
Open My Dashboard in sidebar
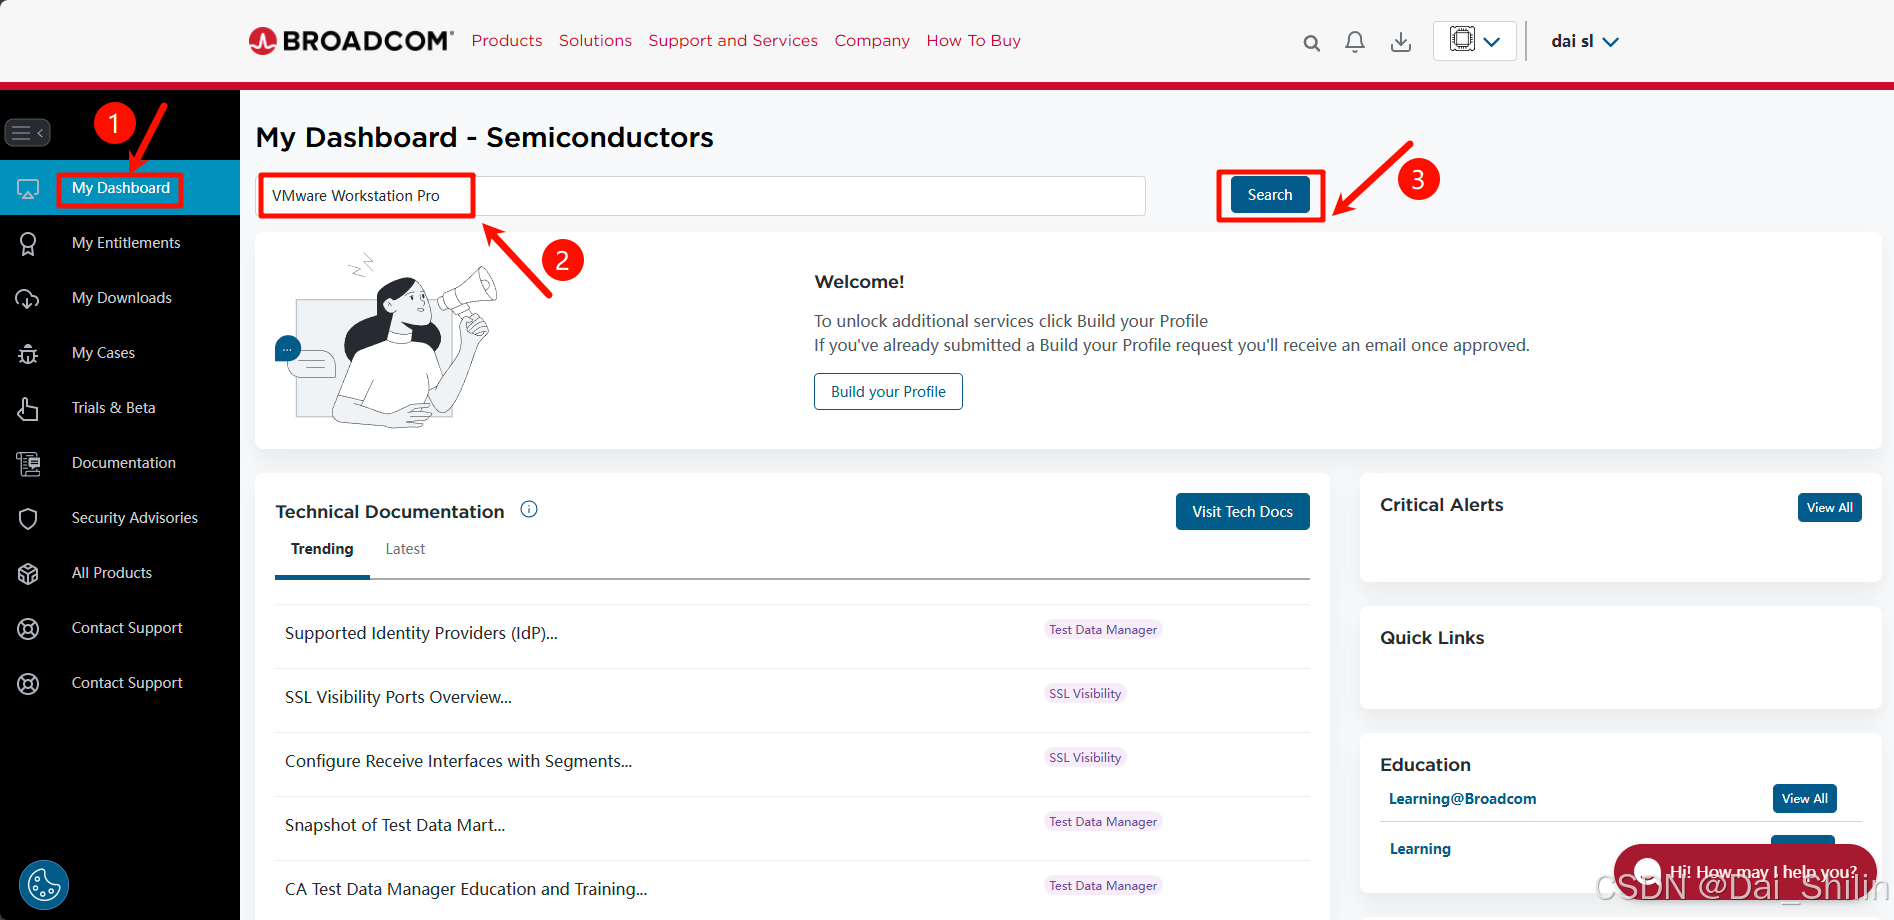(121, 188)
